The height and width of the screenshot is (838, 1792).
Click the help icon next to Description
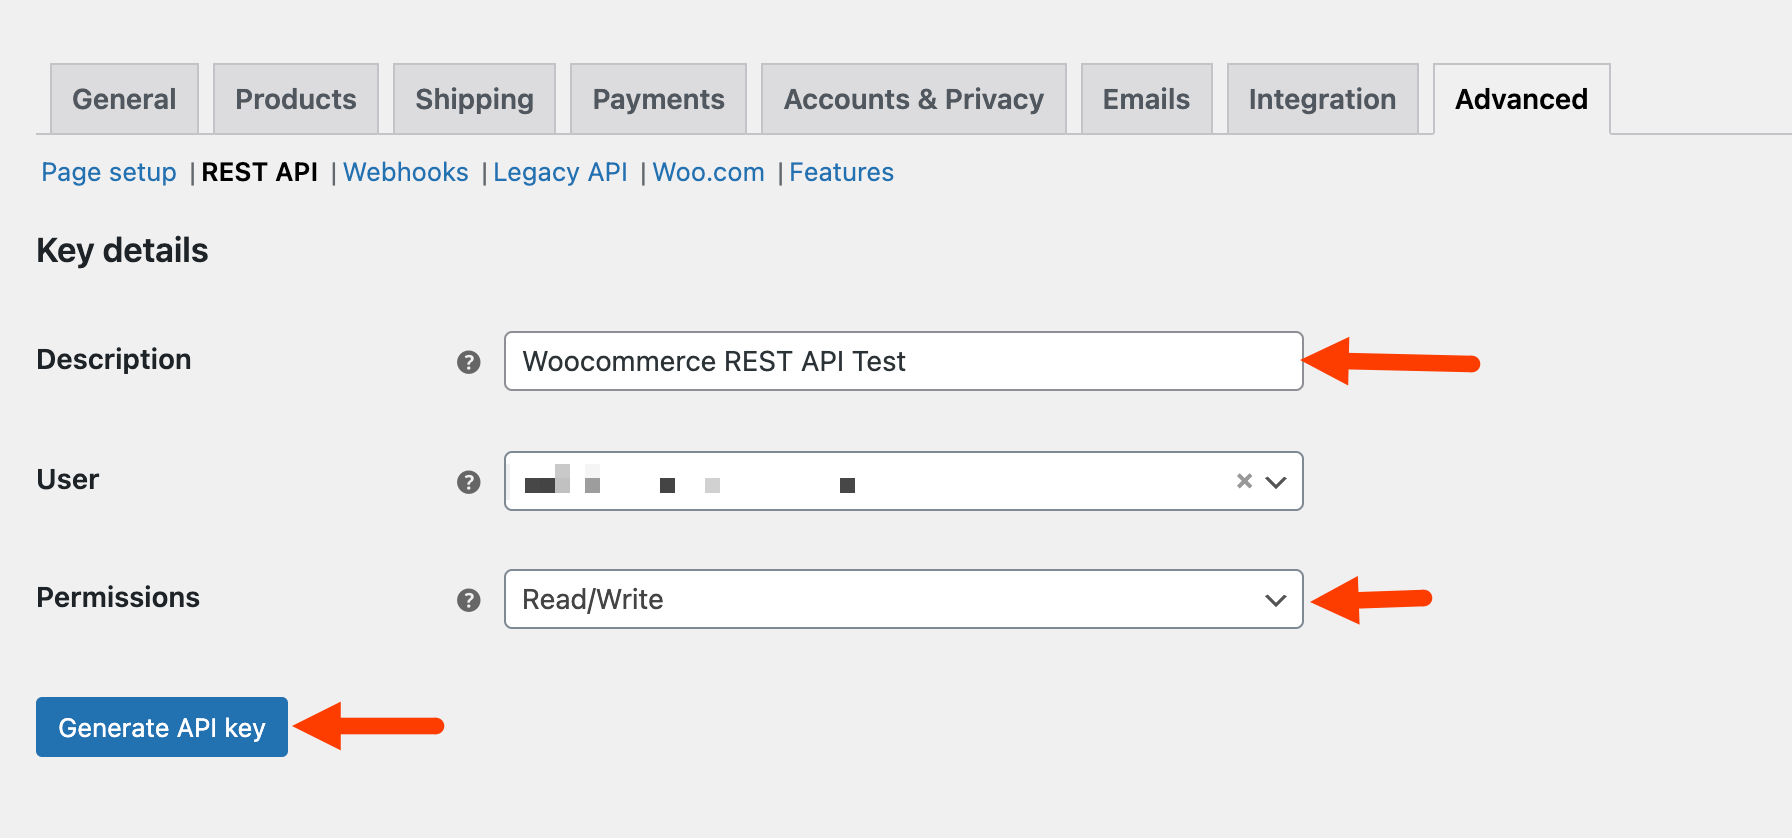pos(468,362)
